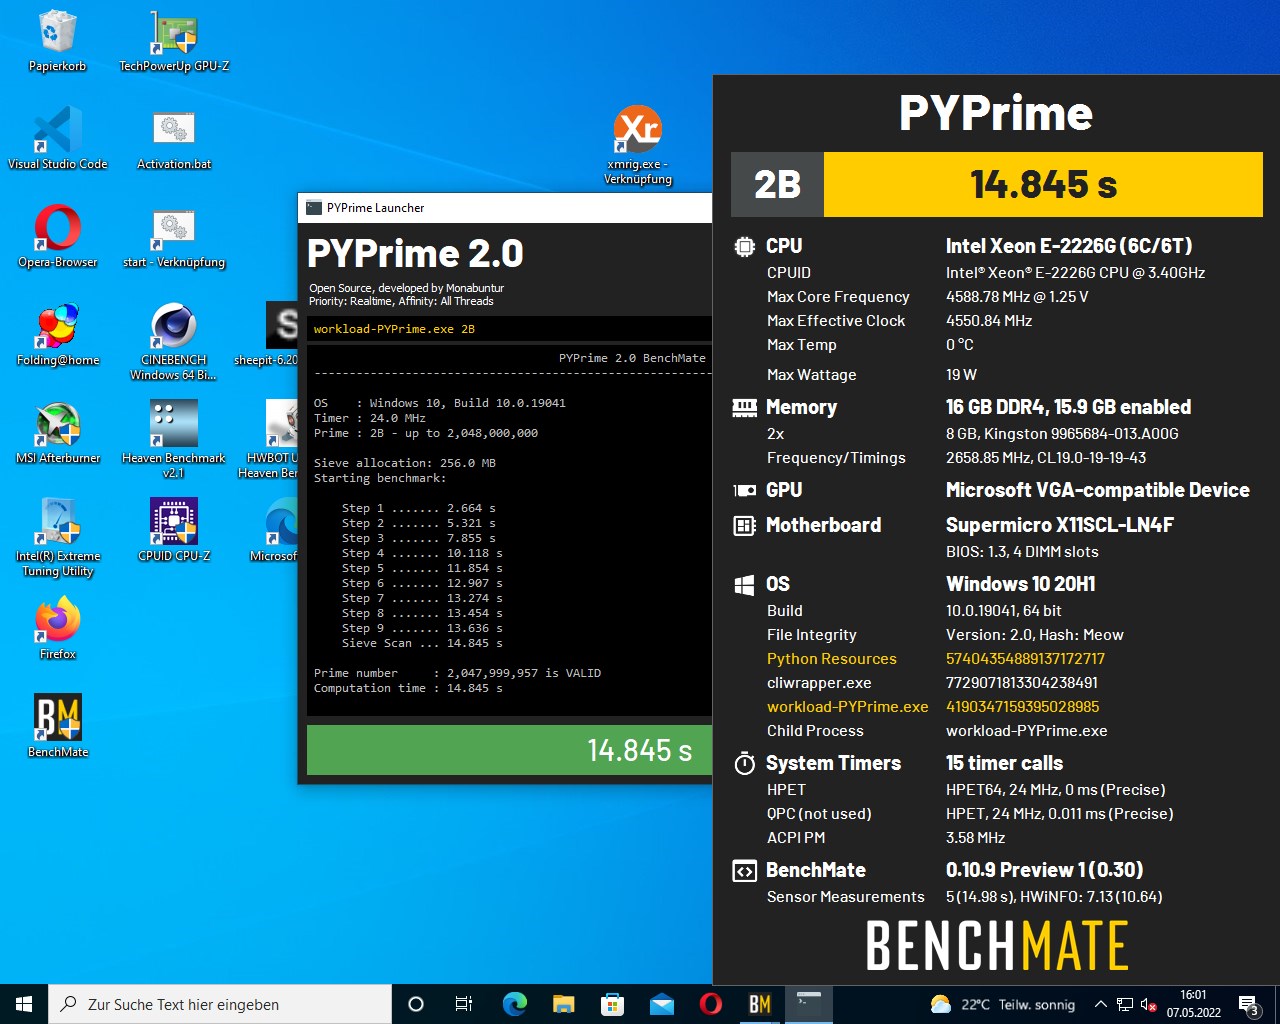Click the 16 GB DDR4 memory summary
The image size is (1280, 1024).
coord(1068,407)
